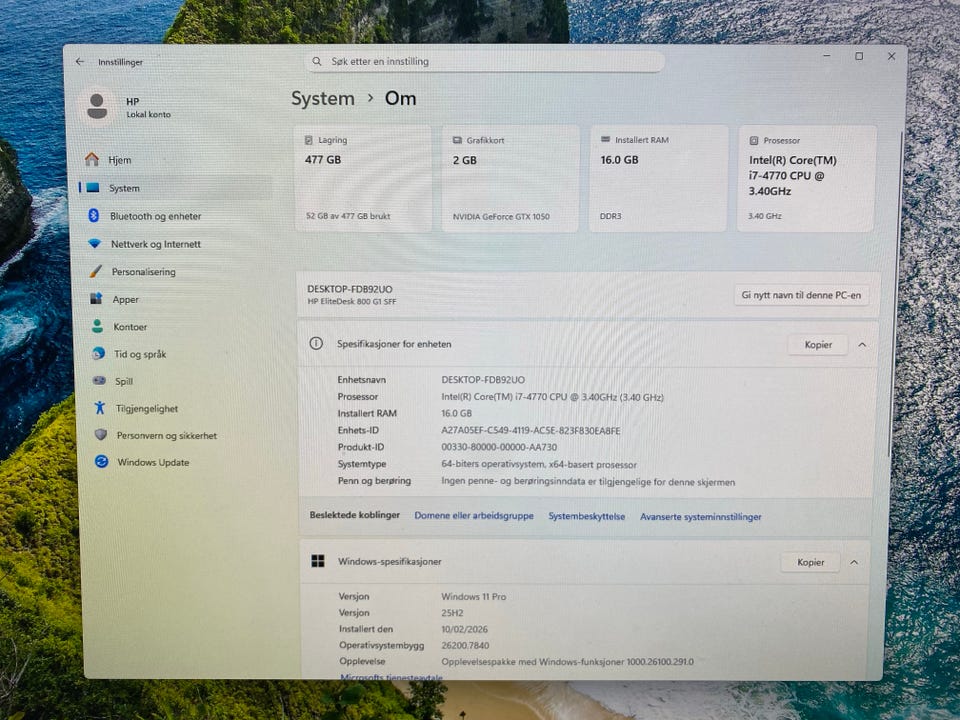Click Produkt-ID value 00330-80000-00000-AA730
960x720 pixels.
coord(499,447)
